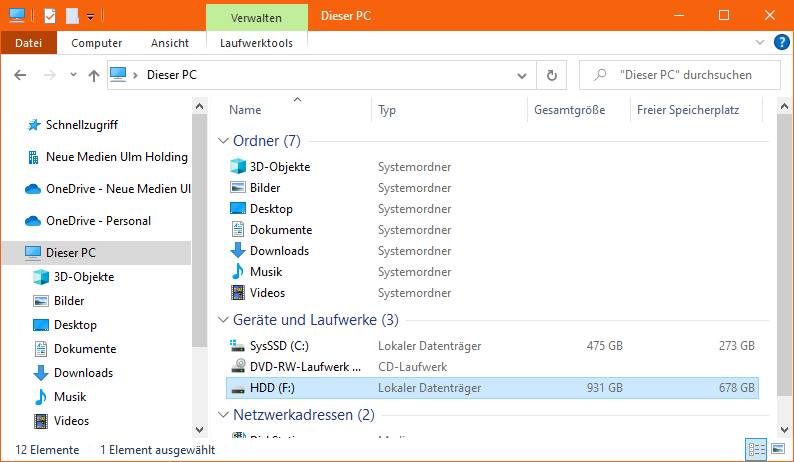The image size is (794, 462).
Task: Click the "Dieser PC" durchsuchen search field
Action: coord(690,75)
